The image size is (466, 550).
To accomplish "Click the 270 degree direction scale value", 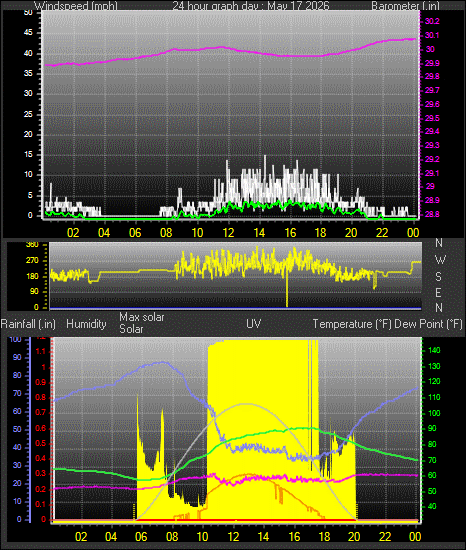I will tap(32, 261).
